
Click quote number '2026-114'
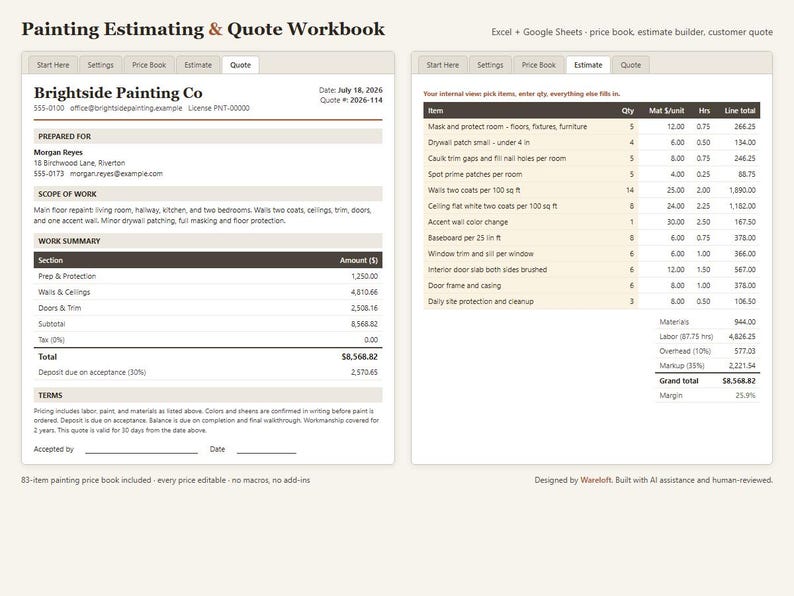pyautogui.click(x=366, y=100)
